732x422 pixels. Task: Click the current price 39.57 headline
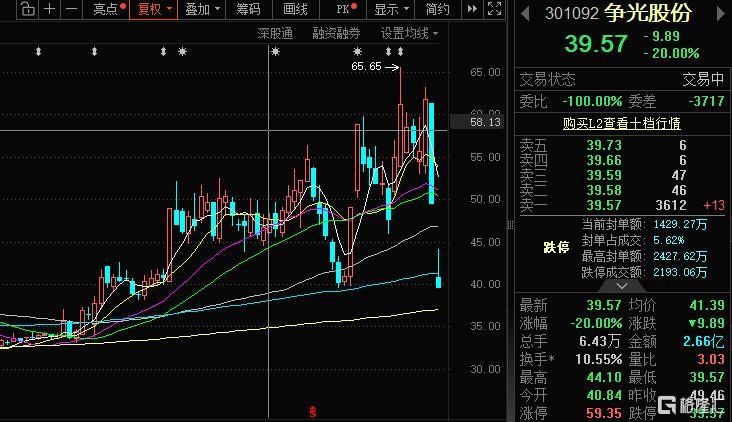point(596,44)
